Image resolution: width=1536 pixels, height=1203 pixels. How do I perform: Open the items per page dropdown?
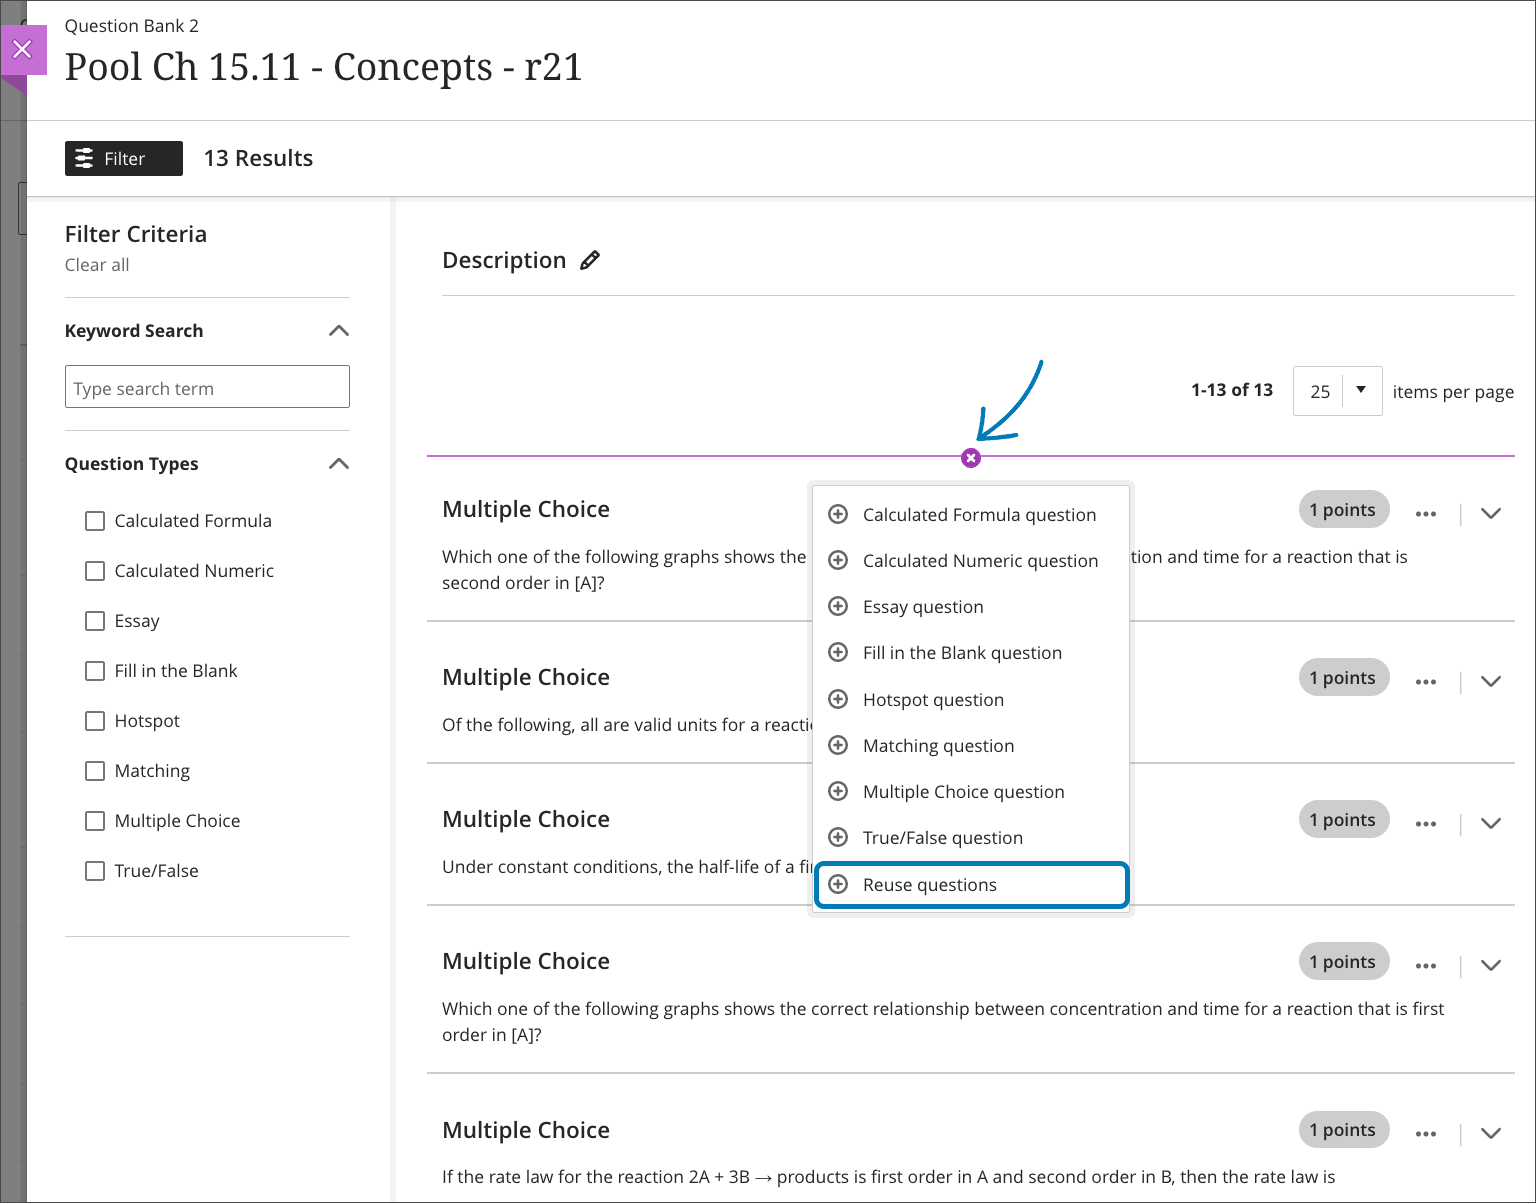point(1337,391)
